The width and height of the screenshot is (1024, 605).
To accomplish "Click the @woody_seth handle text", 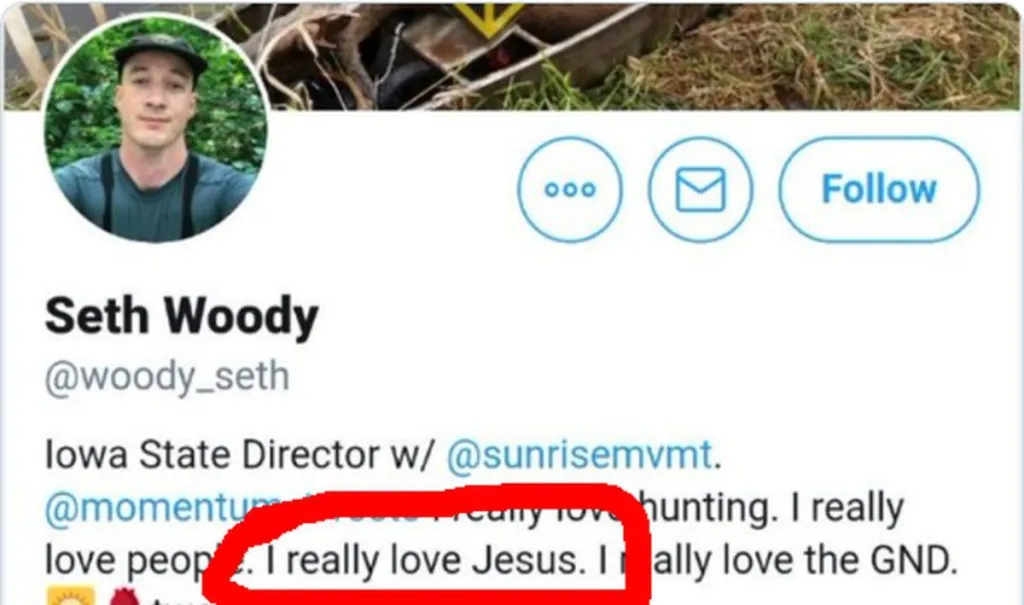I will (x=167, y=377).
